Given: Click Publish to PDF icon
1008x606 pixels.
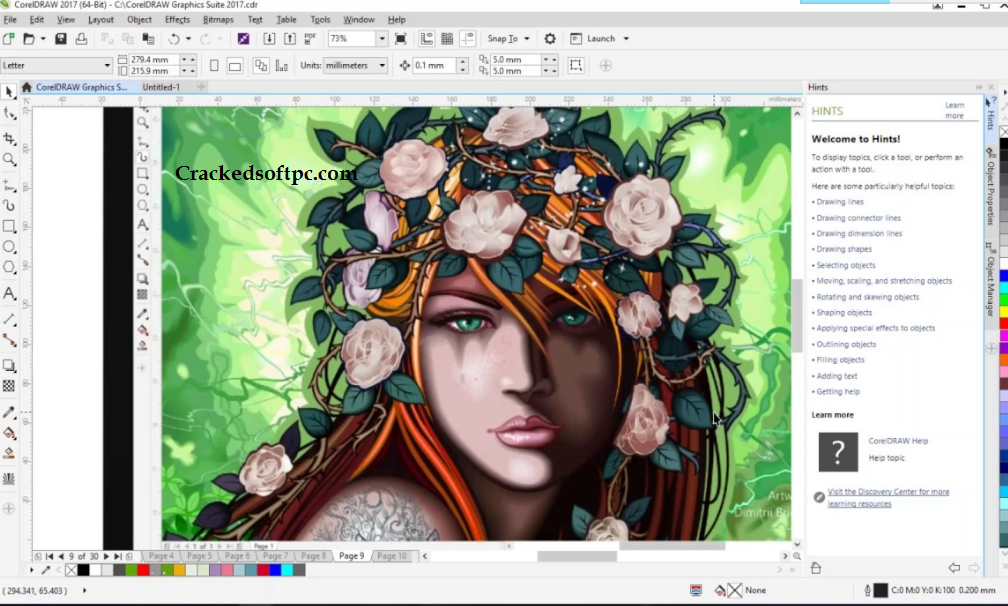Looking at the screenshot, I should [x=310, y=39].
